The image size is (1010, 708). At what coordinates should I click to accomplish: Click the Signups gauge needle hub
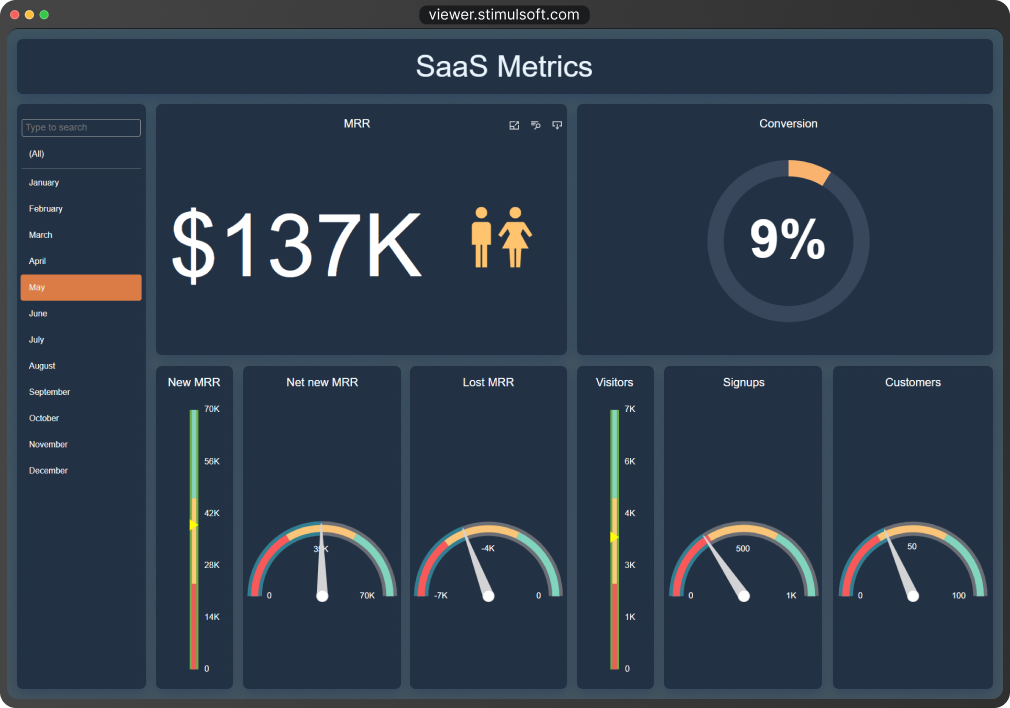click(x=743, y=596)
